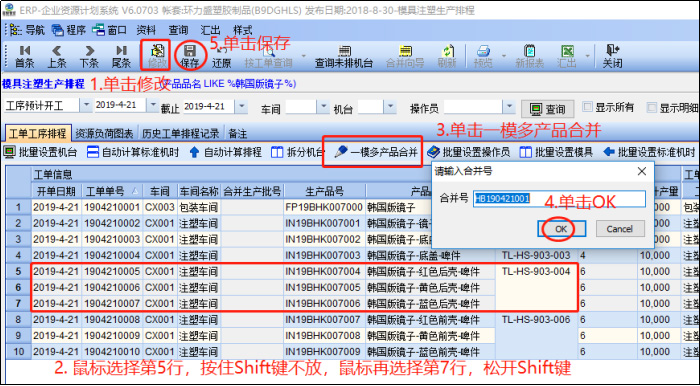Click 自动计算标准机时 tool
The image size is (700, 386).
[x=133, y=152]
